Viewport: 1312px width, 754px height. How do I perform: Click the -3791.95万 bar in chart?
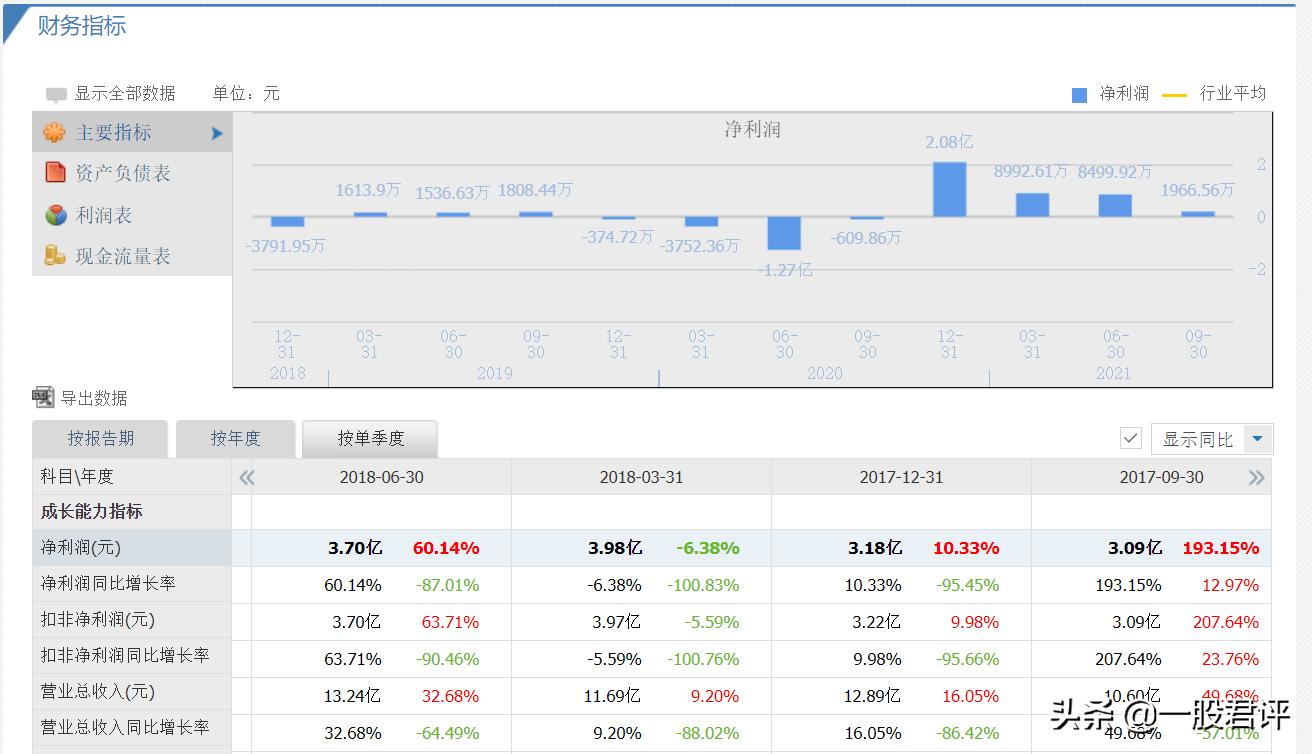tap(287, 222)
